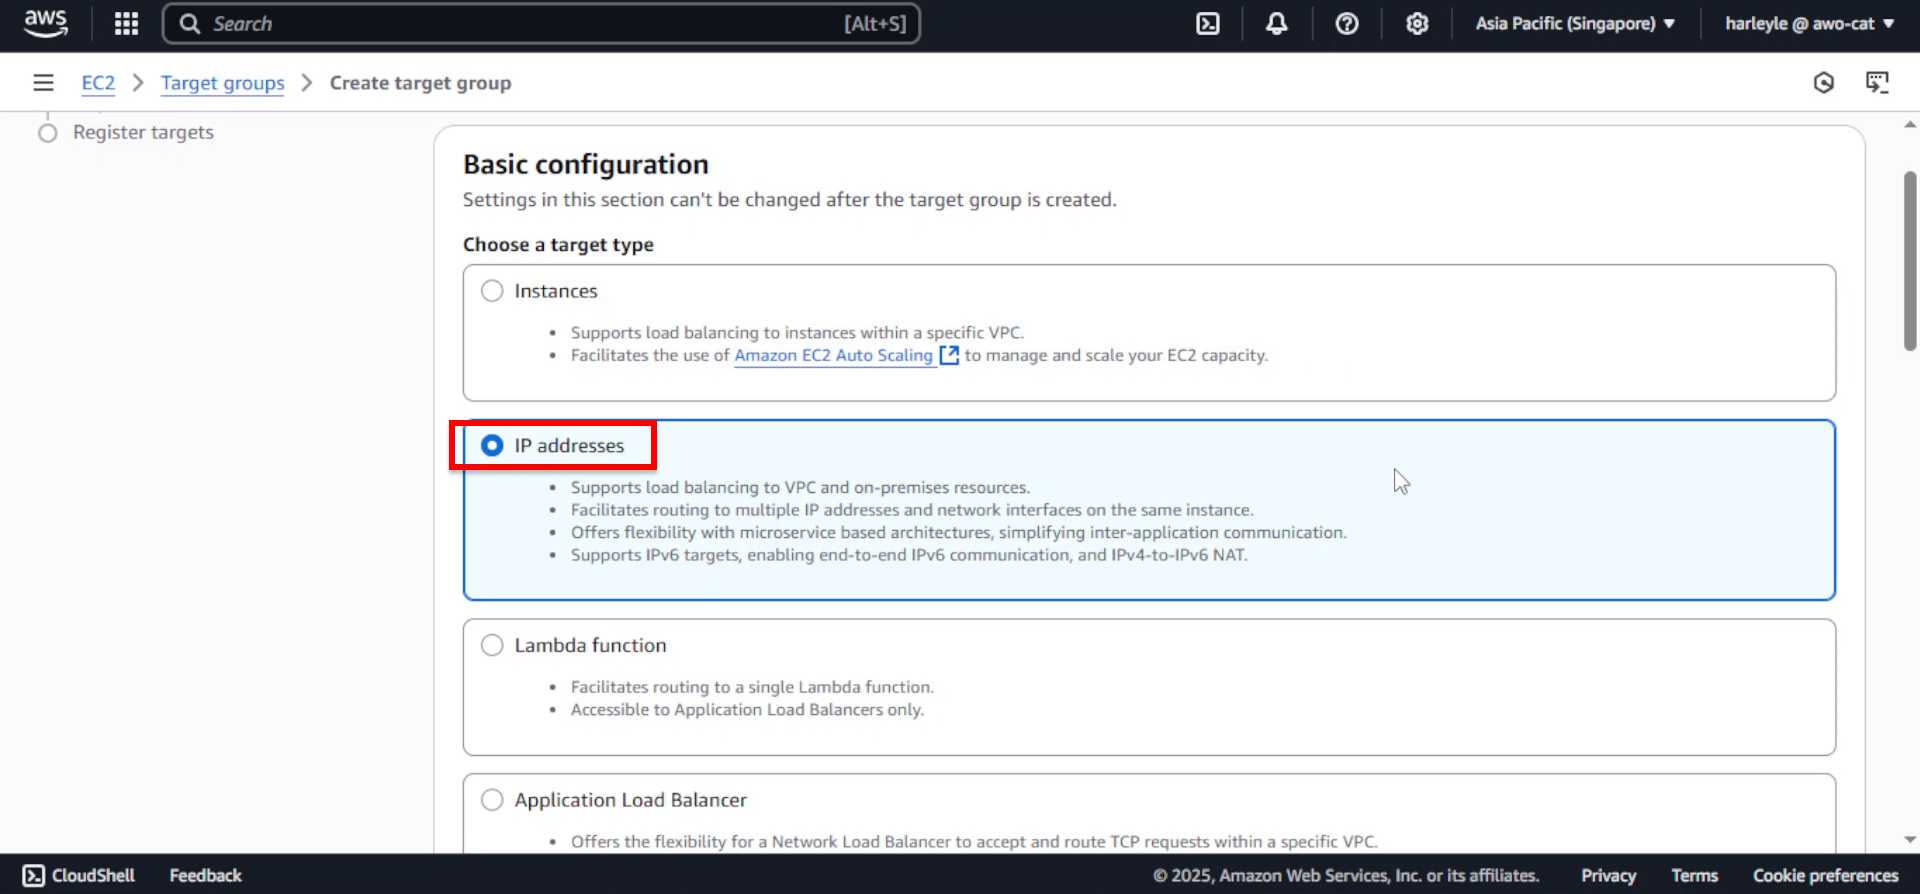The width and height of the screenshot is (1920, 894).
Task: Click the scrollbar down arrow
Action: click(1910, 840)
